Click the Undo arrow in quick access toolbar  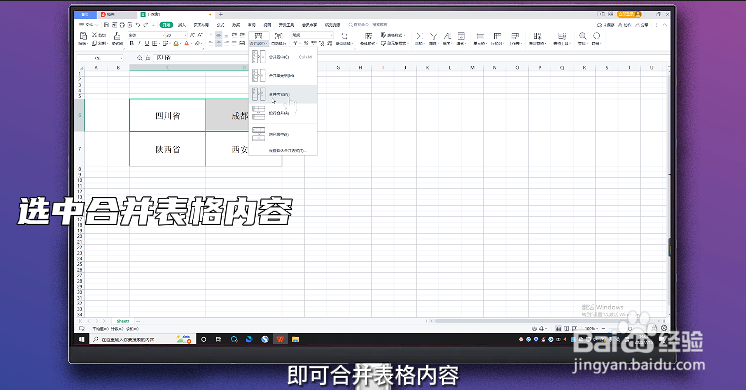pos(138,25)
